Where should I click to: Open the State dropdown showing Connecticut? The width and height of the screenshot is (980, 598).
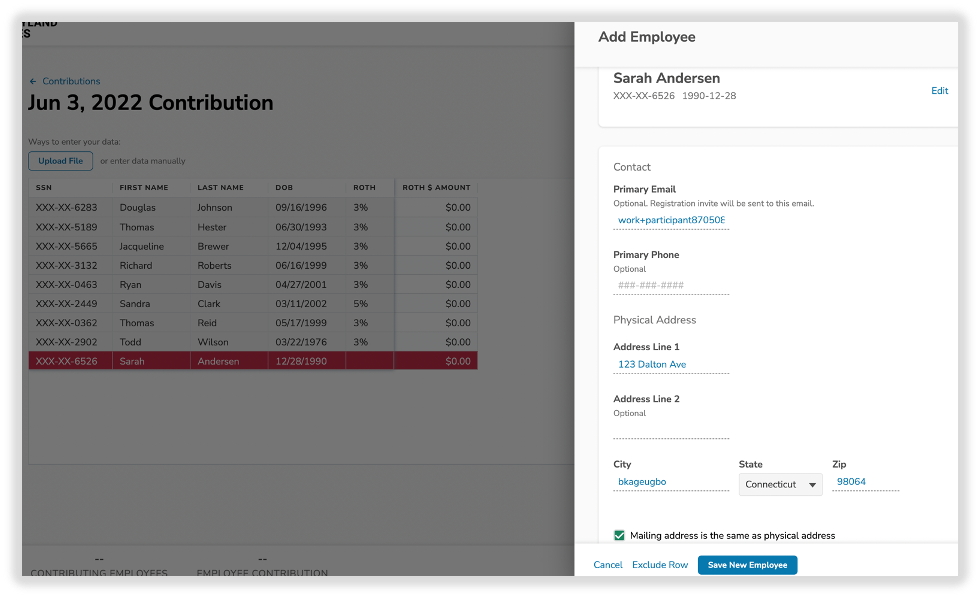point(779,484)
